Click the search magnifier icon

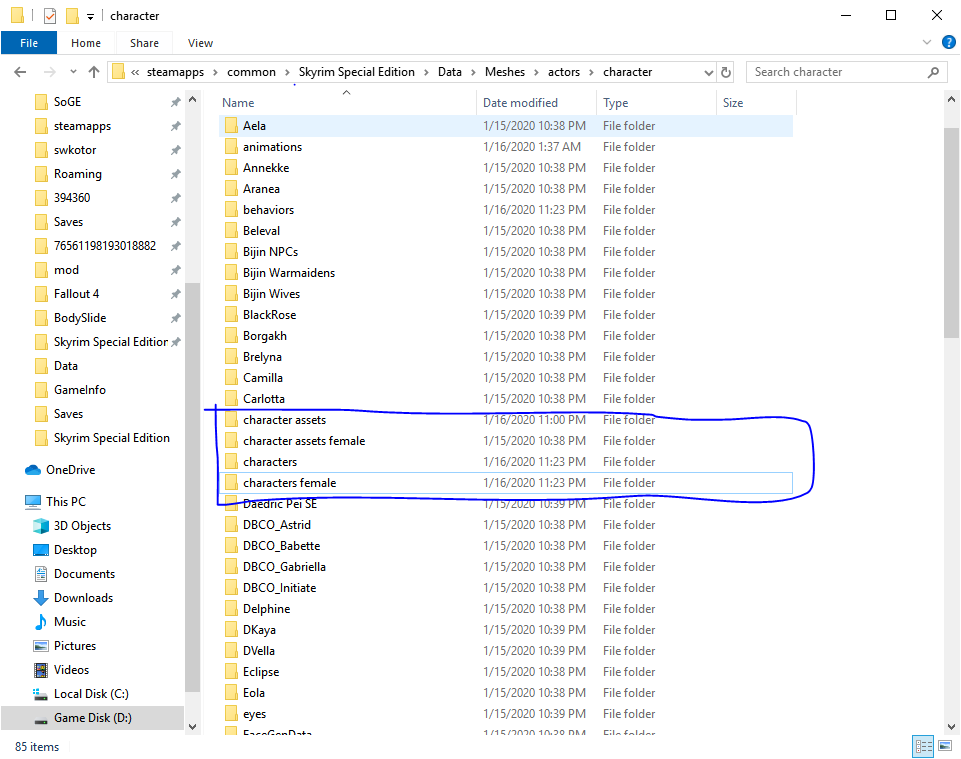(x=933, y=72)
